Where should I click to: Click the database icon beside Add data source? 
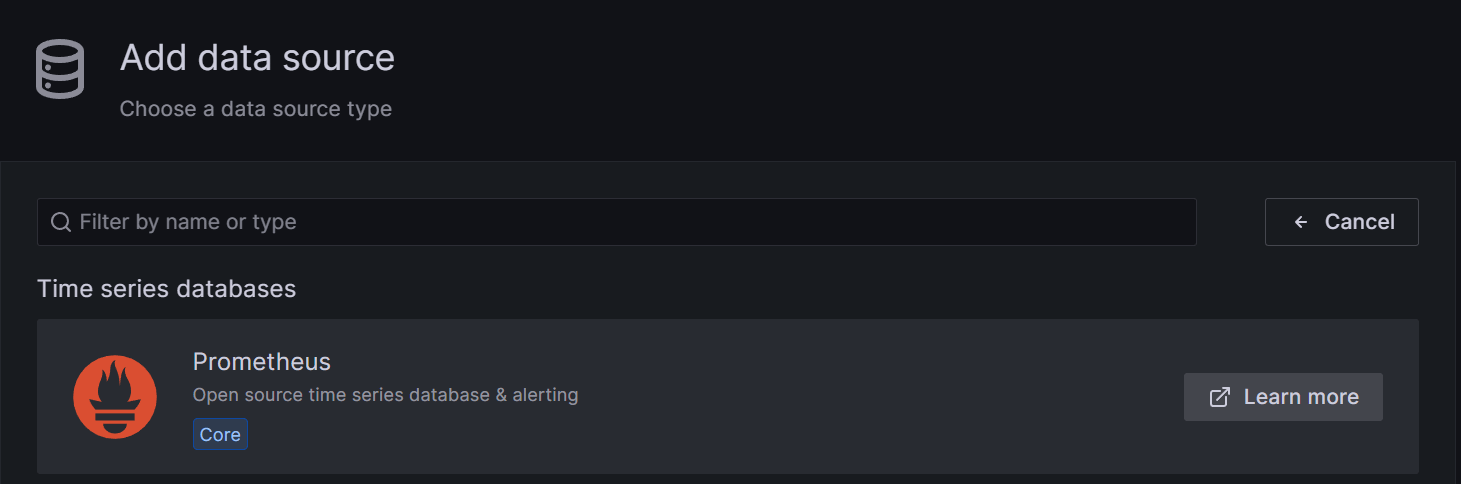60,69
